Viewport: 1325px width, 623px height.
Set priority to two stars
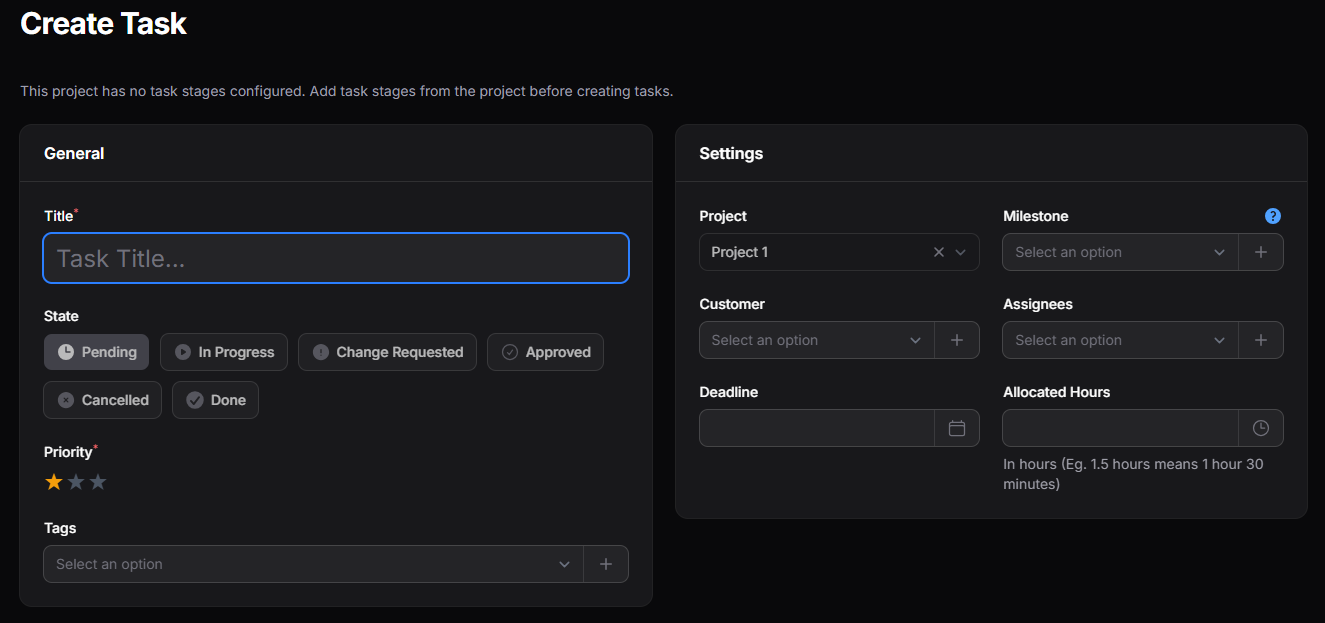[x=76, y=482]
